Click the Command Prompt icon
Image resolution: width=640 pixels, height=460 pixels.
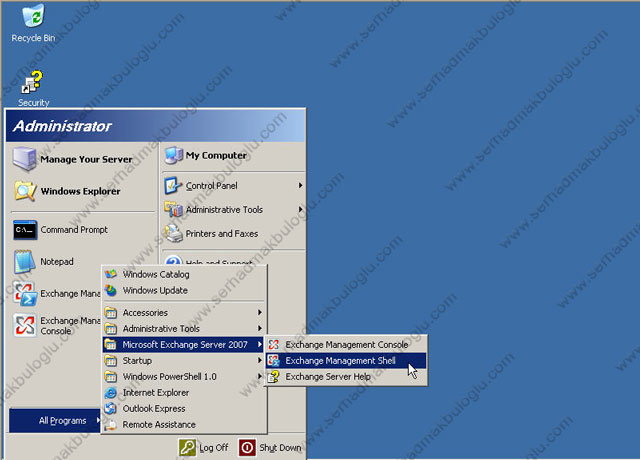25,230
